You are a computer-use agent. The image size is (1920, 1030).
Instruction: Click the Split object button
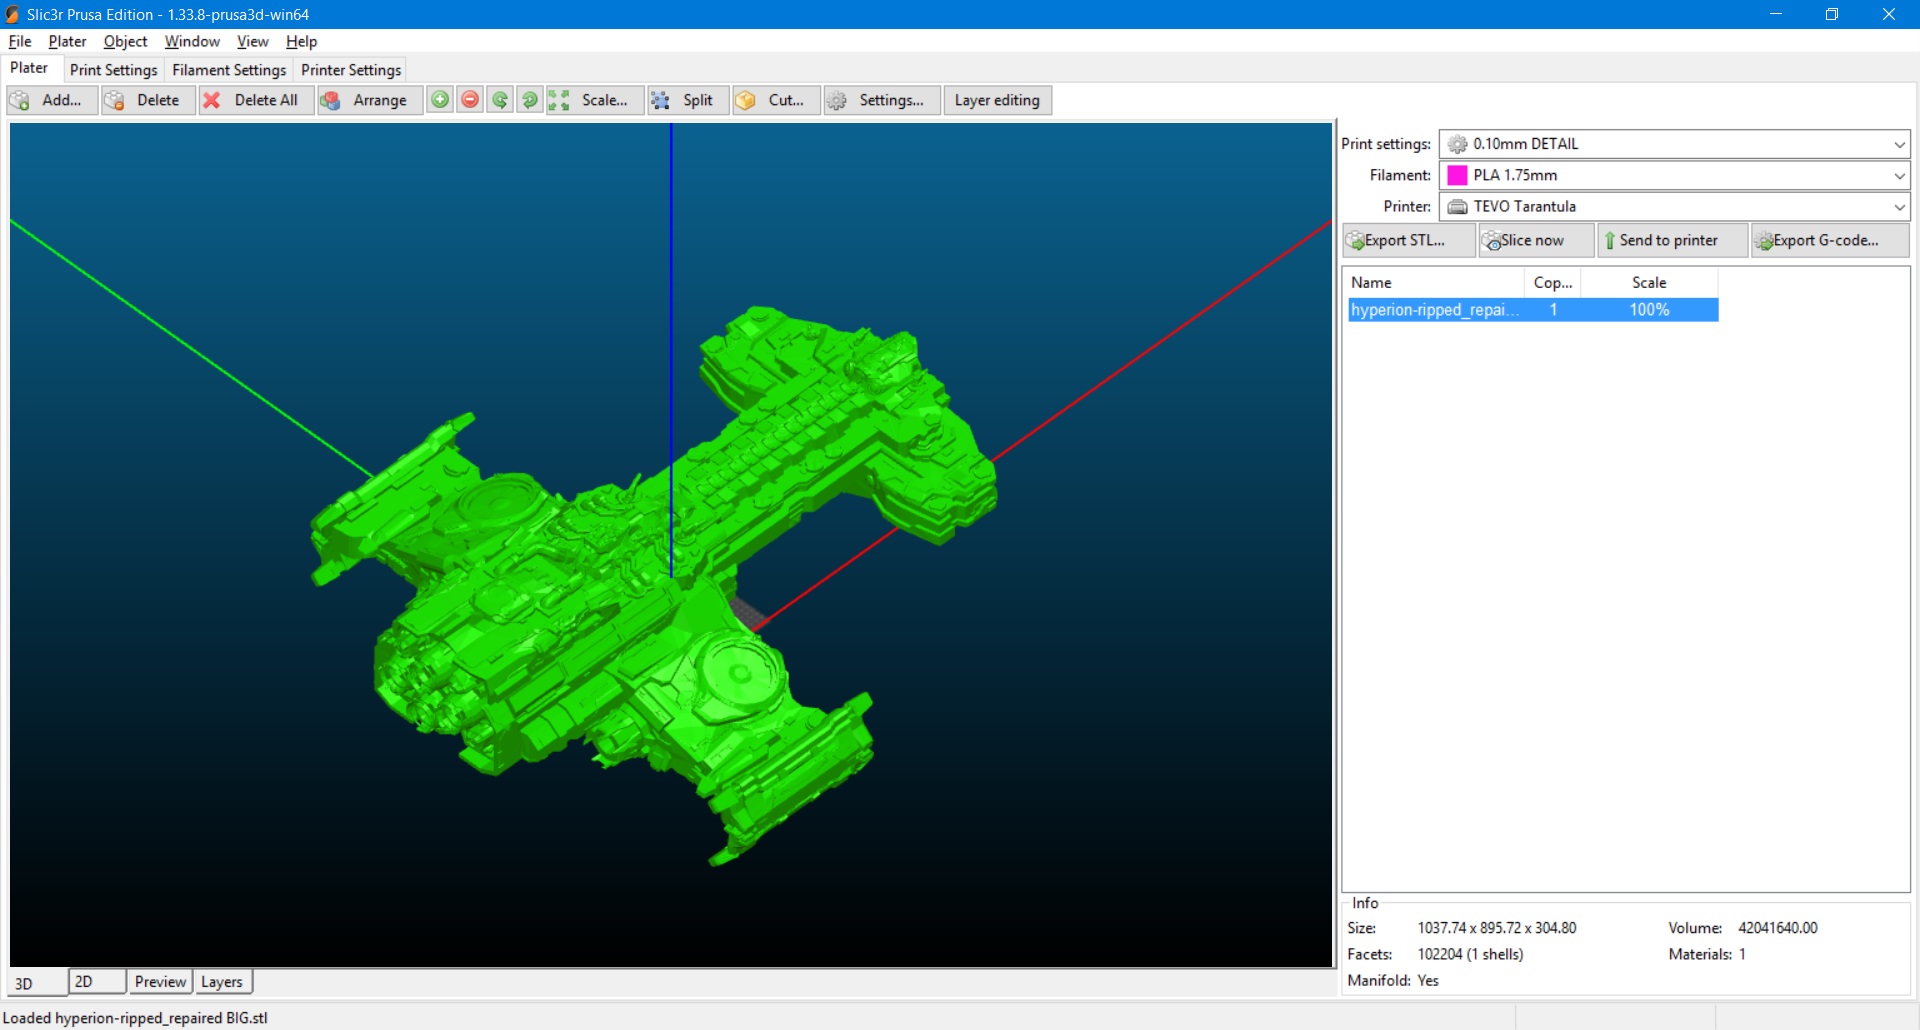coord(688,100)
